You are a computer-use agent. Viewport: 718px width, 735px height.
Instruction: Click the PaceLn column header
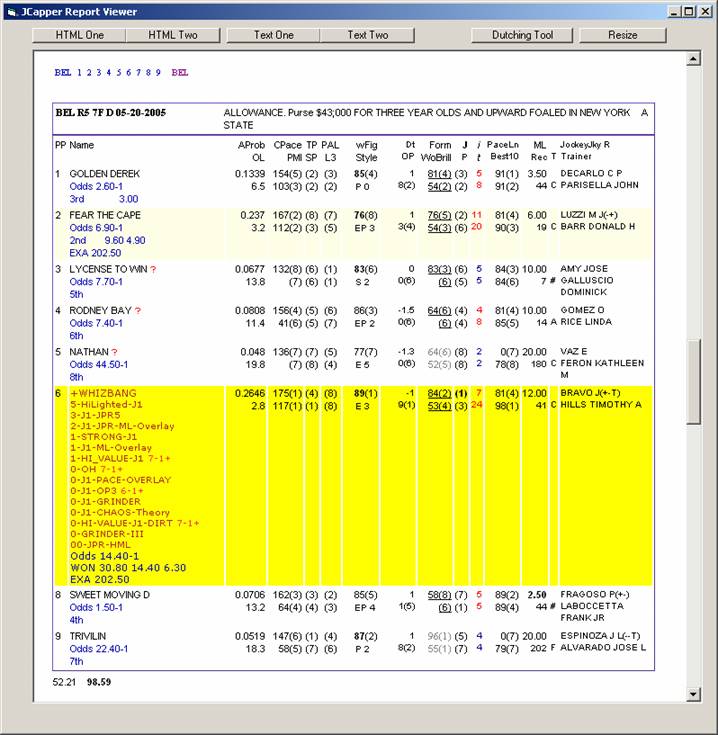pyautogui.click(x=502, y=145)
